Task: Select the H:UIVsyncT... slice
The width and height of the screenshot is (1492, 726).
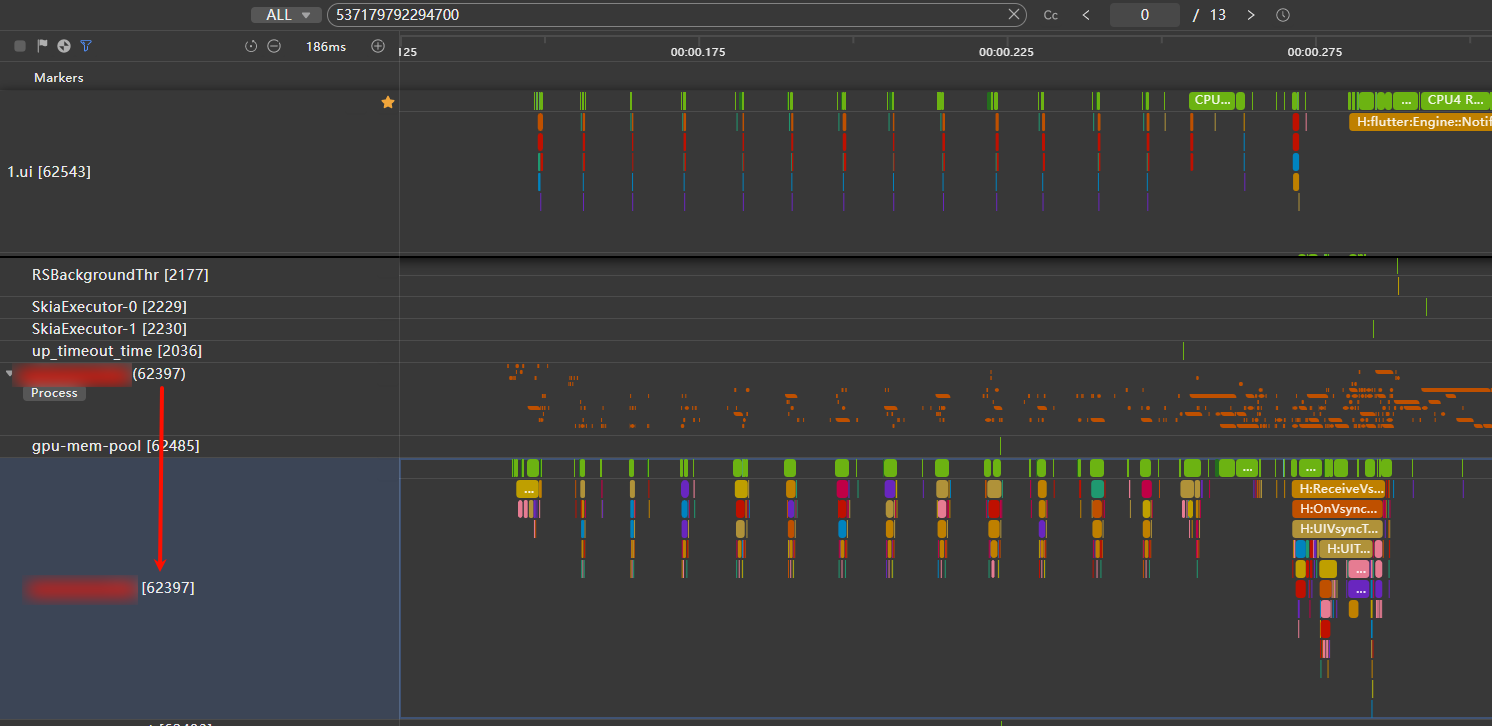Action: [x=1338, y=529]
